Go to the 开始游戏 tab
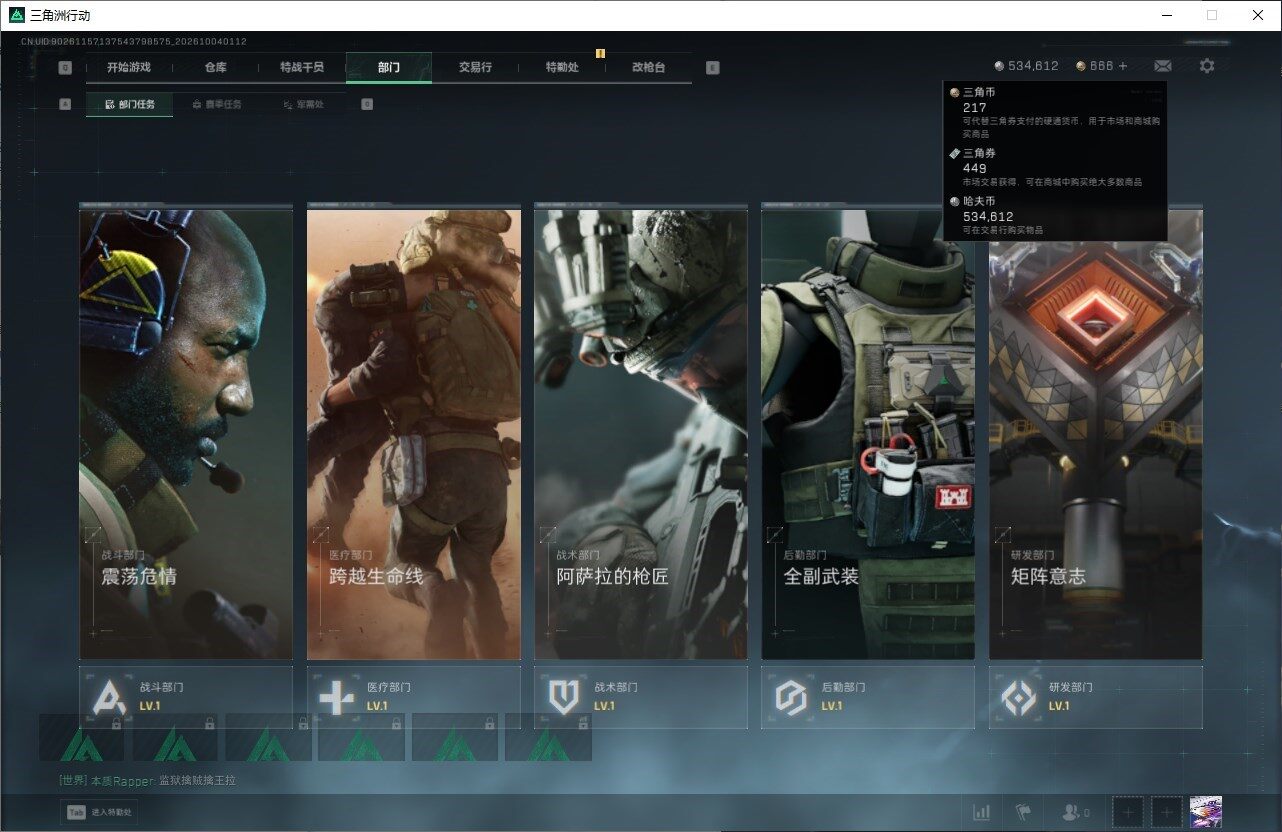 pyautogui.click(x=129, y=67)
